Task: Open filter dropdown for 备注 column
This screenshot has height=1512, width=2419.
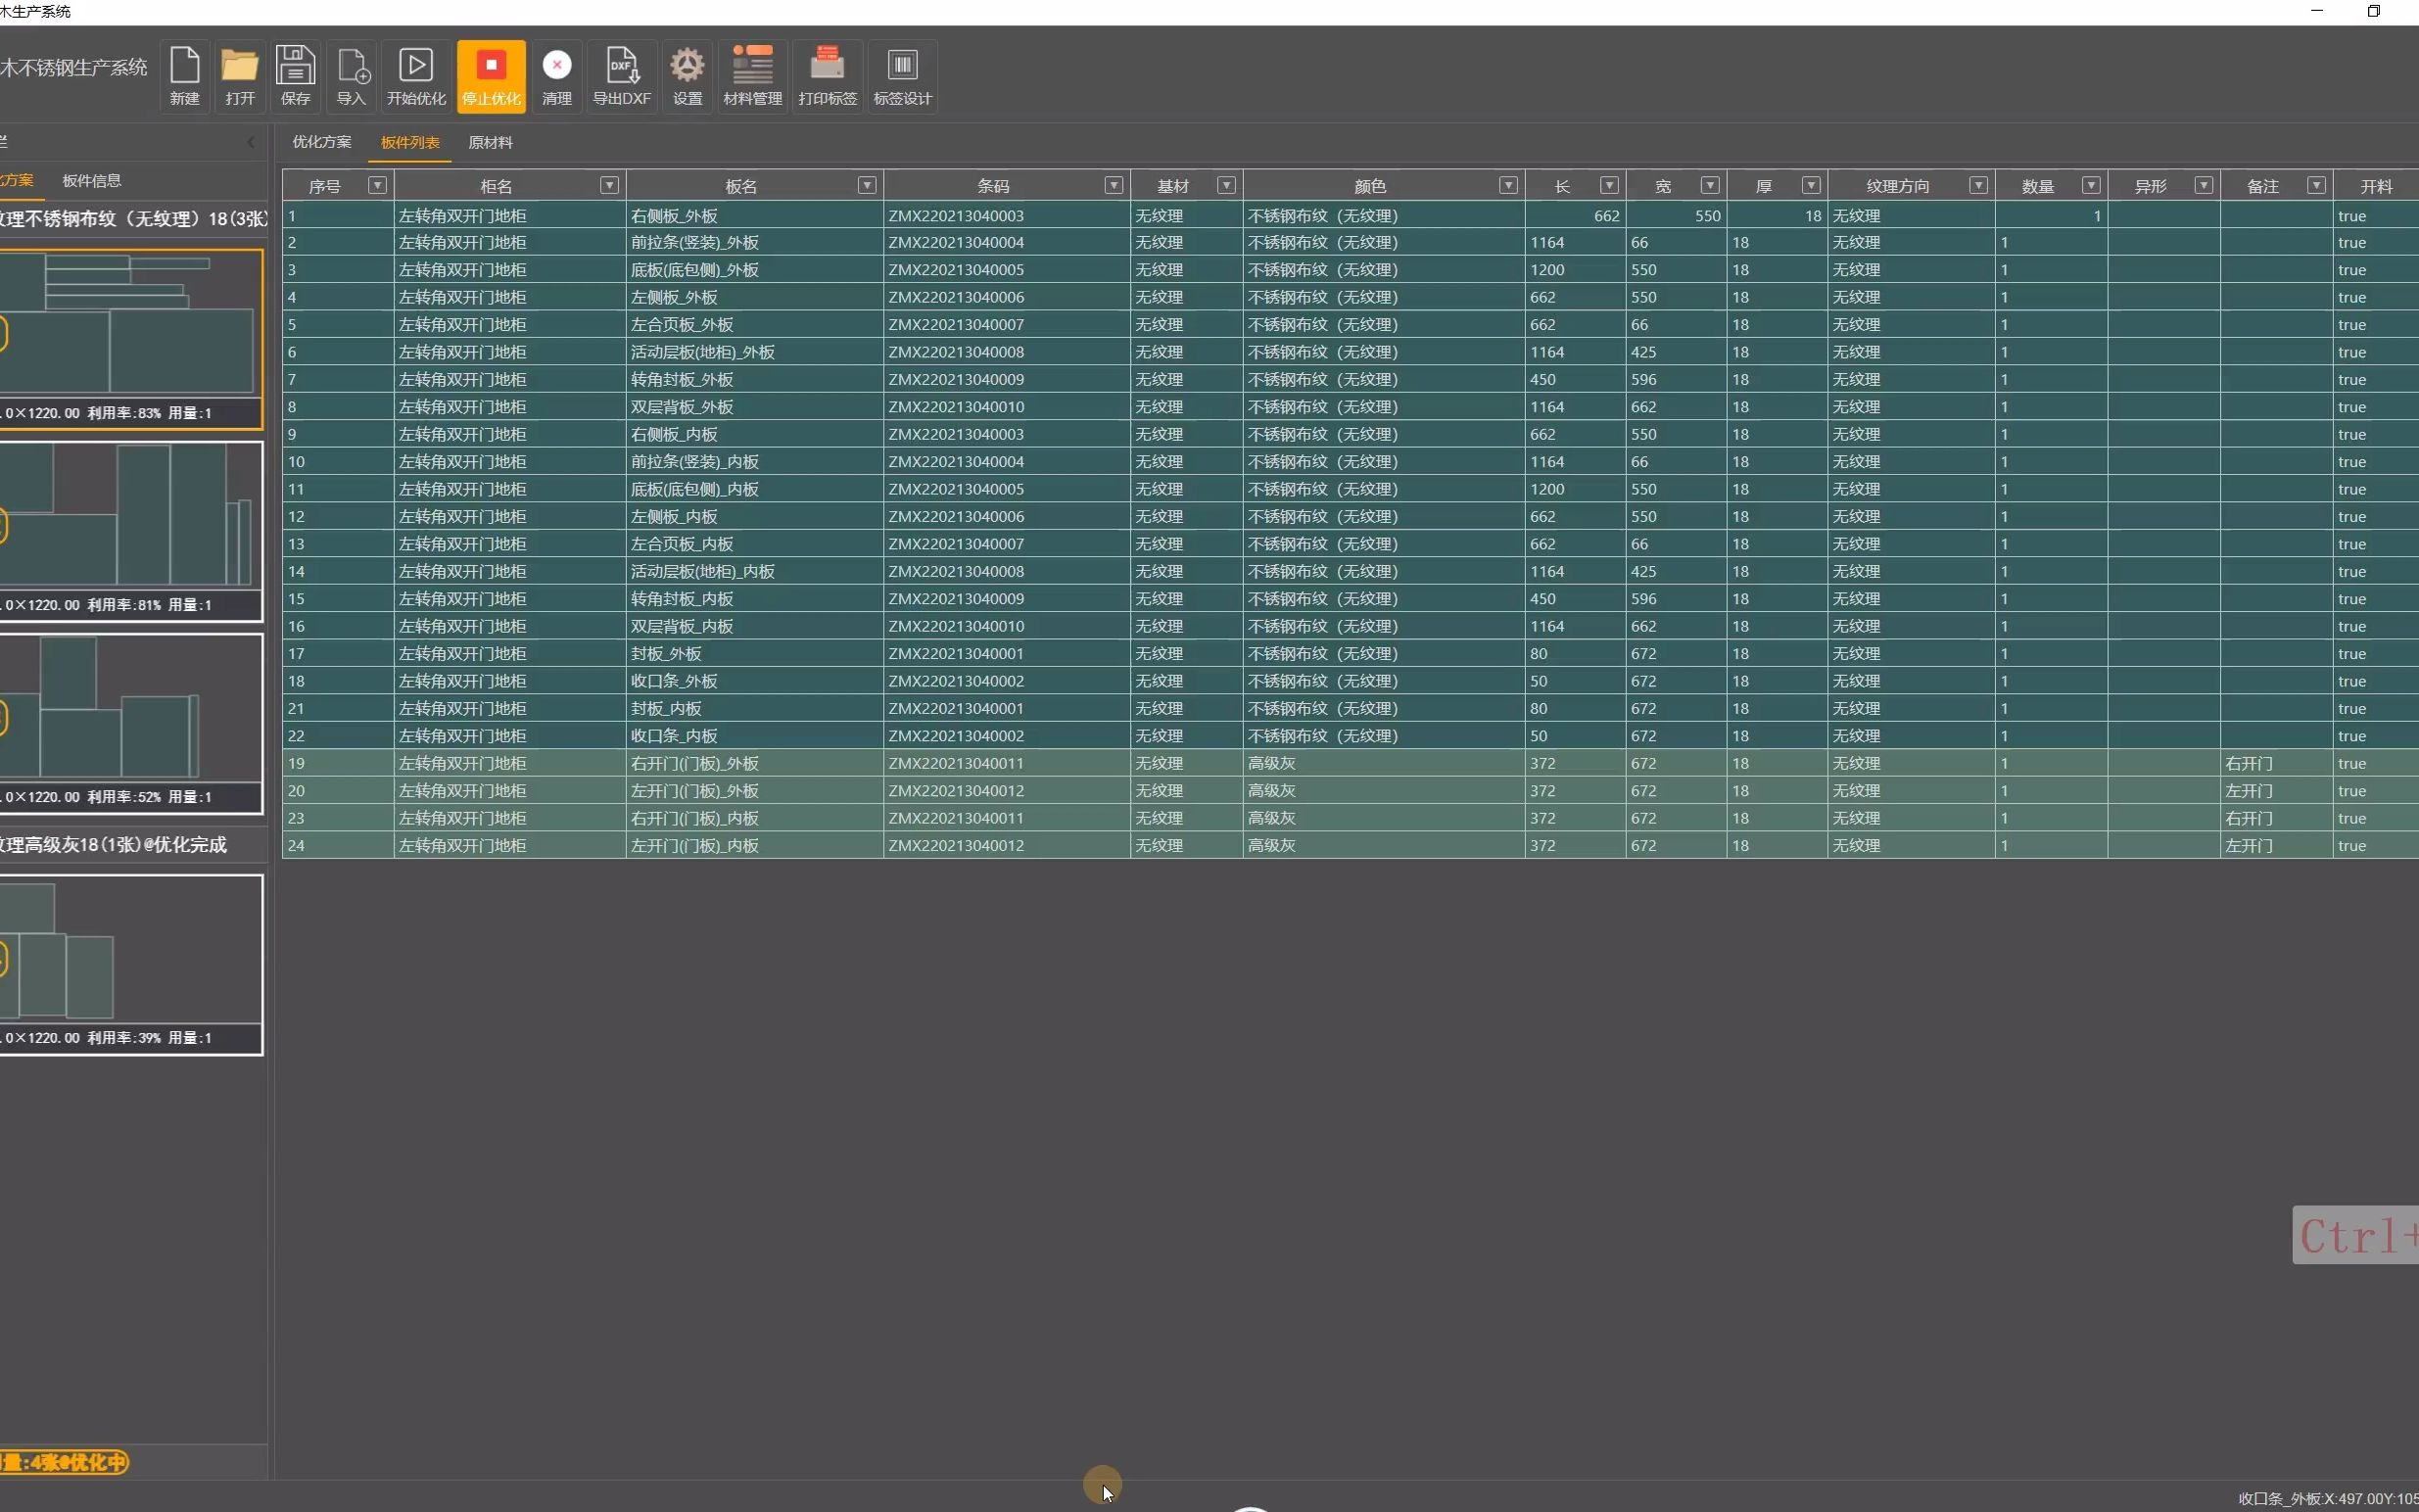Action: click(x=2316, y=185)
